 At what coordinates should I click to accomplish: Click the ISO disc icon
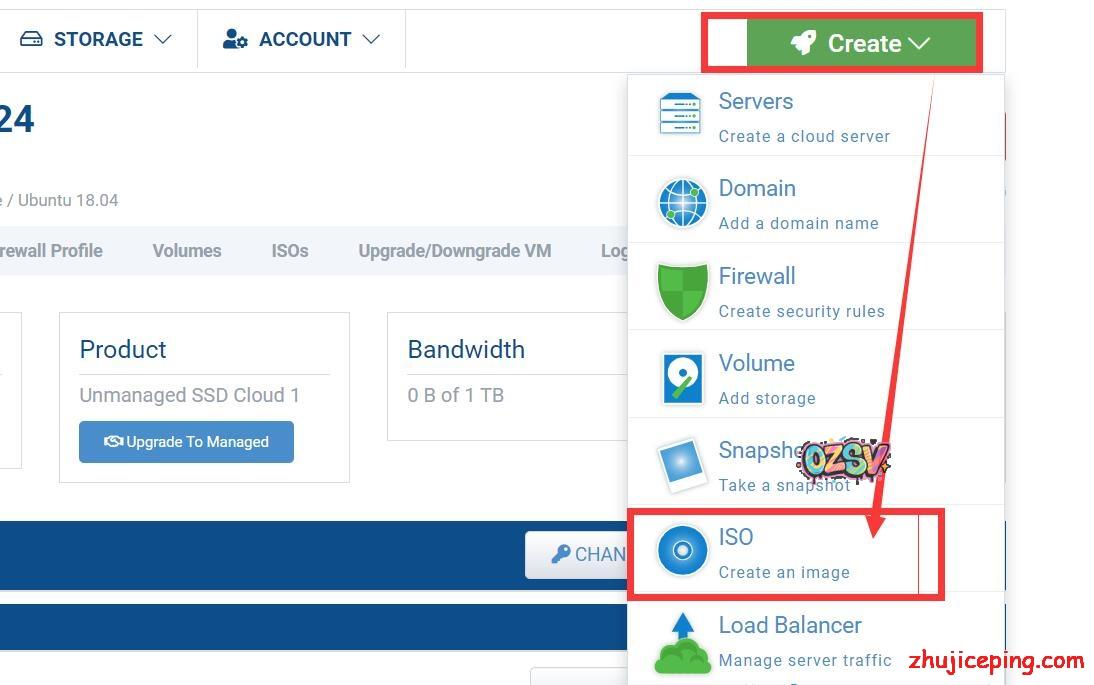682,551
